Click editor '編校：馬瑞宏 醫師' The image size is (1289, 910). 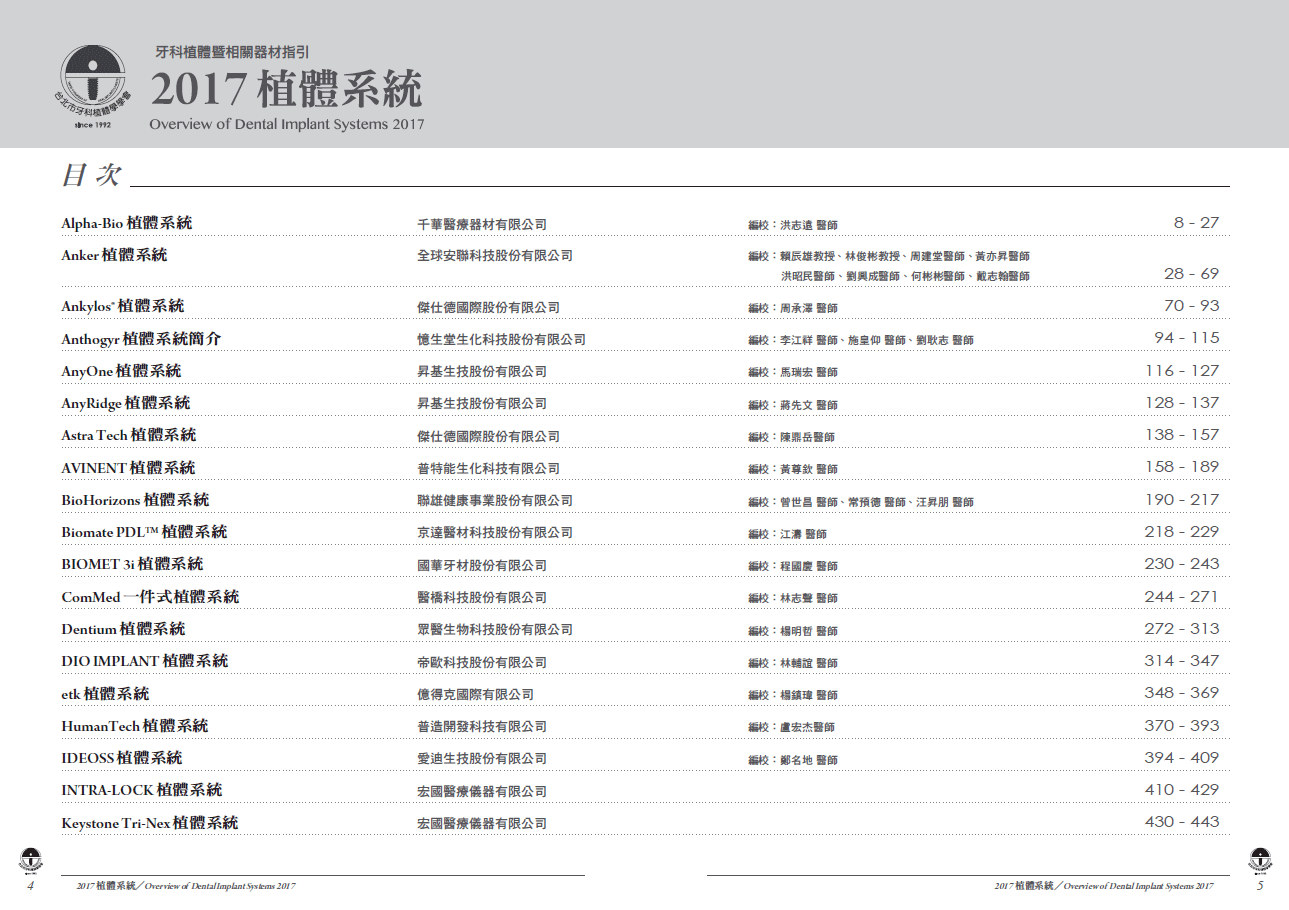pos(793,372)
